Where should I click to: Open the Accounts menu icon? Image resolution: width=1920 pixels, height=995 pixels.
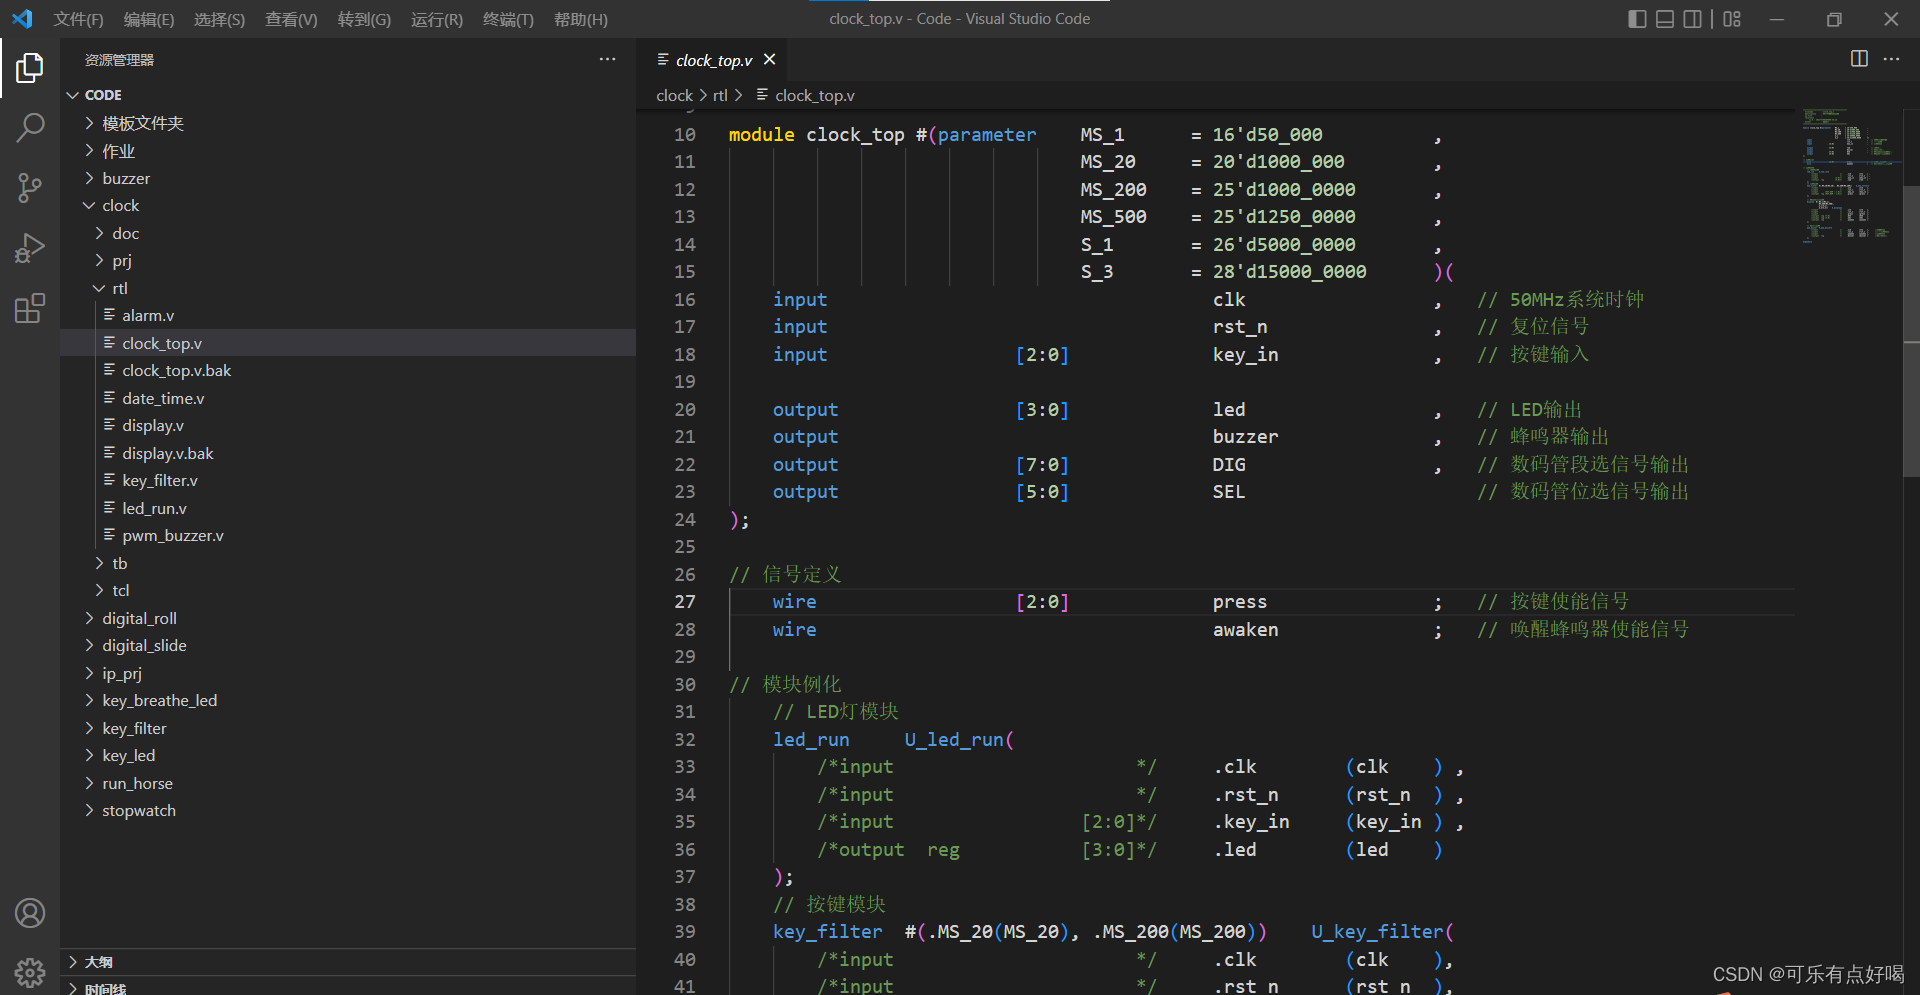(30, 913)
